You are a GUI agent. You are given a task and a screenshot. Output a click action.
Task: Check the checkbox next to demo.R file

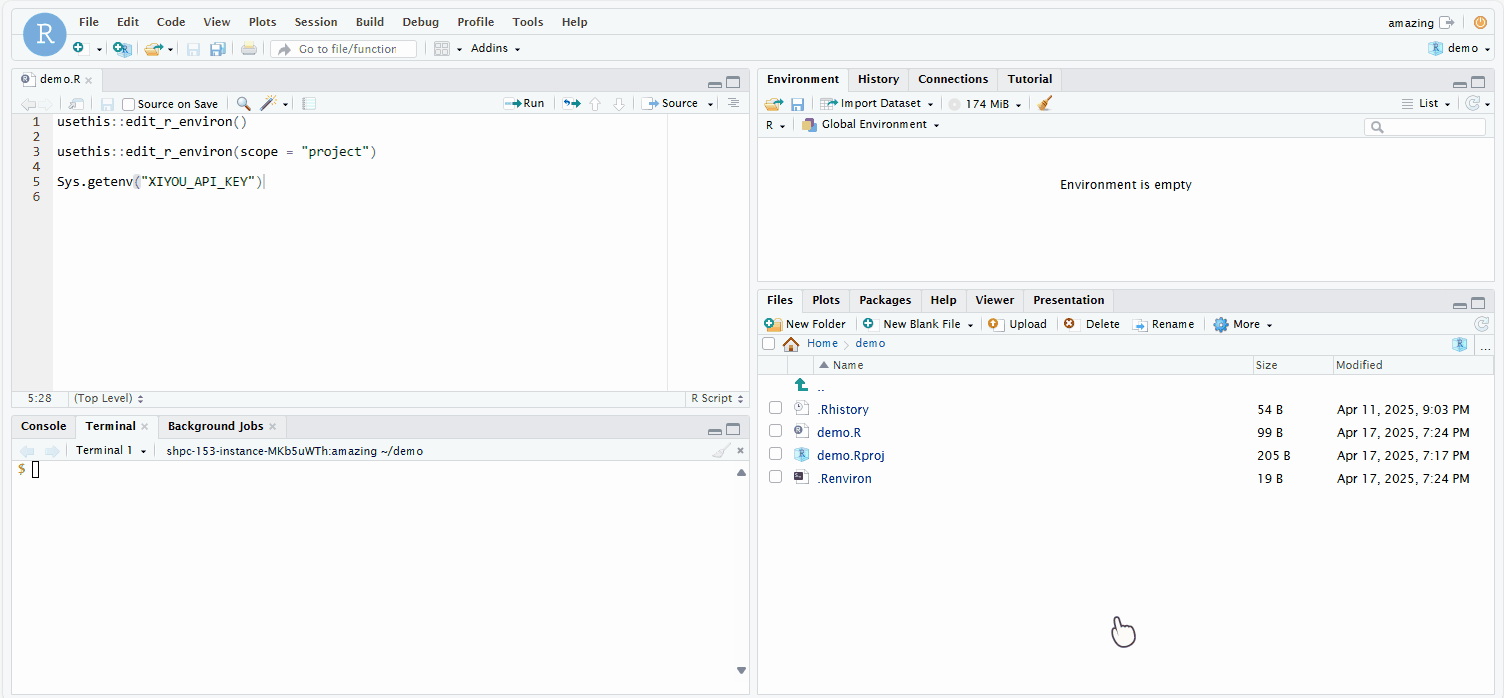[775, 431]
